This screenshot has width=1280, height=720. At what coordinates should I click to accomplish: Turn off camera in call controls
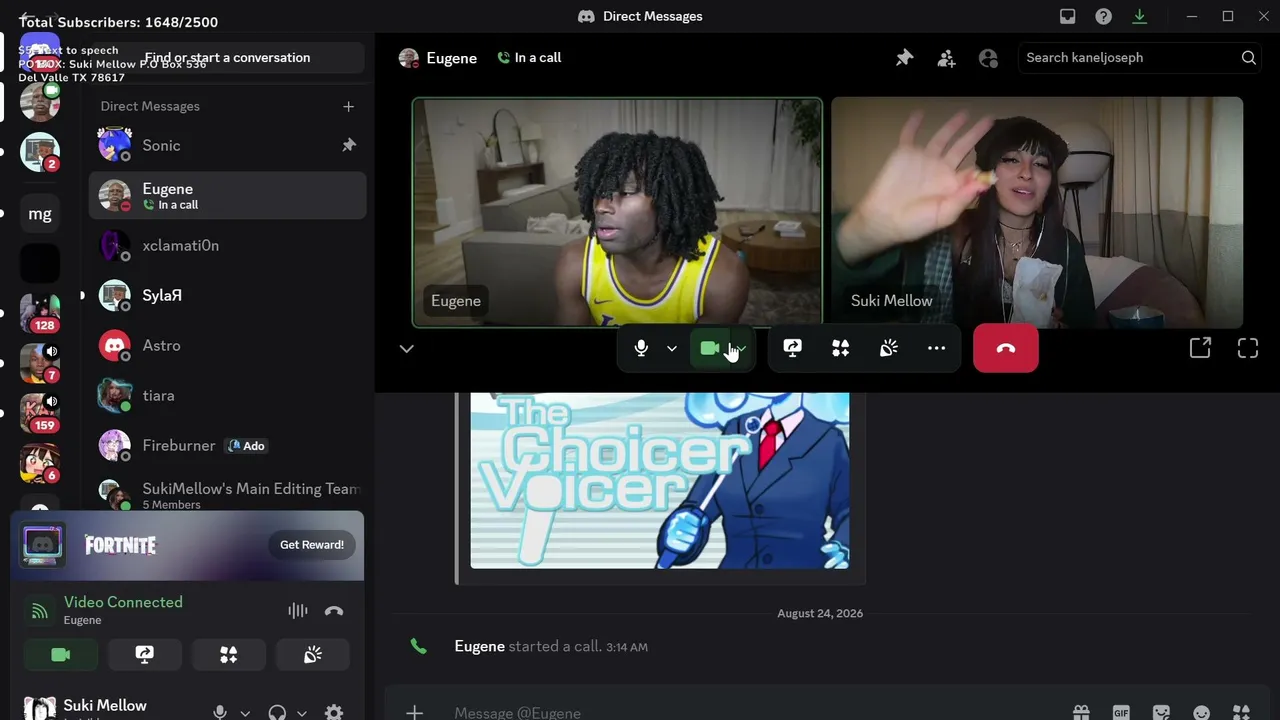[x=709, y=348]
